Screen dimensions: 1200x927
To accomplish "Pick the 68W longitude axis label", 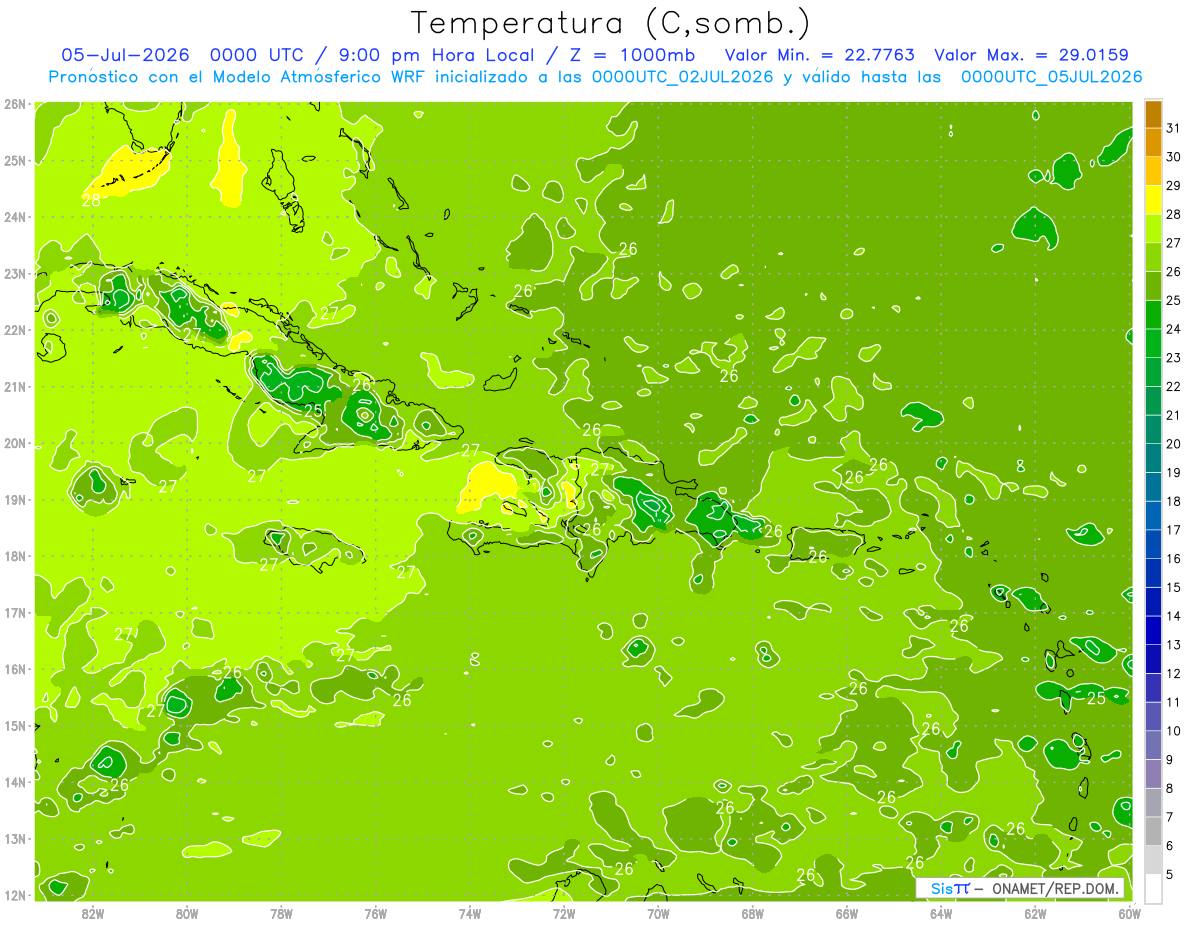I will pos(753,913).
